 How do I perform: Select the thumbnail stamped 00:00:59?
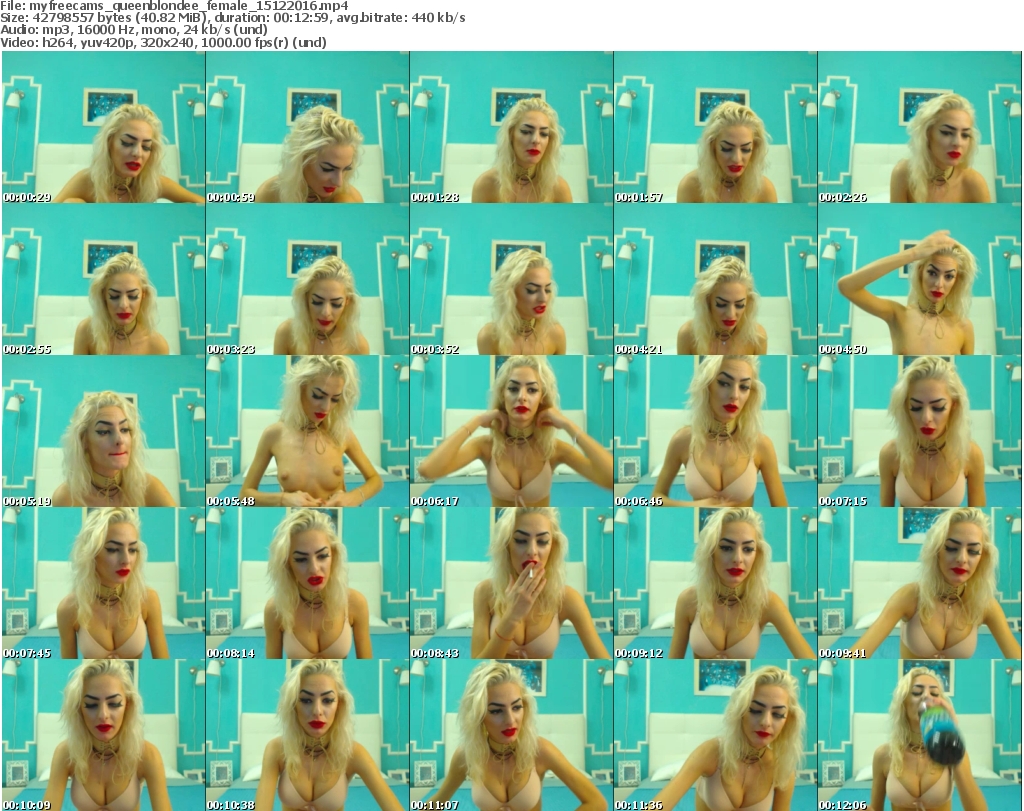(x=308, y=127)
